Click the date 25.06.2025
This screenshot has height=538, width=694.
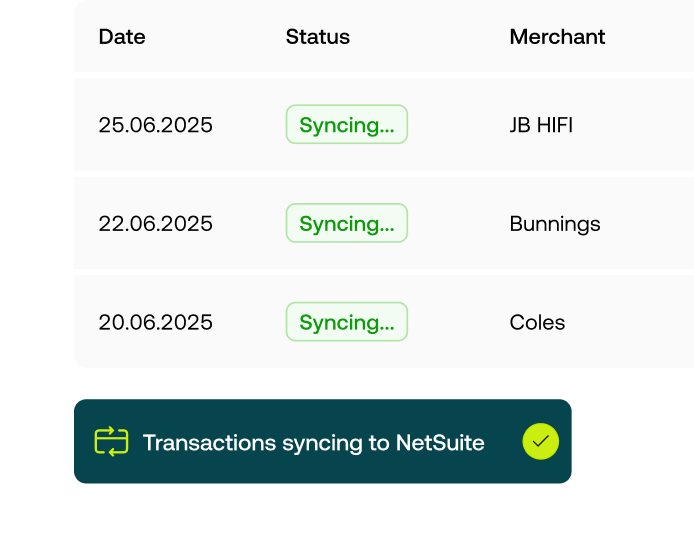[x=155, y=125]
